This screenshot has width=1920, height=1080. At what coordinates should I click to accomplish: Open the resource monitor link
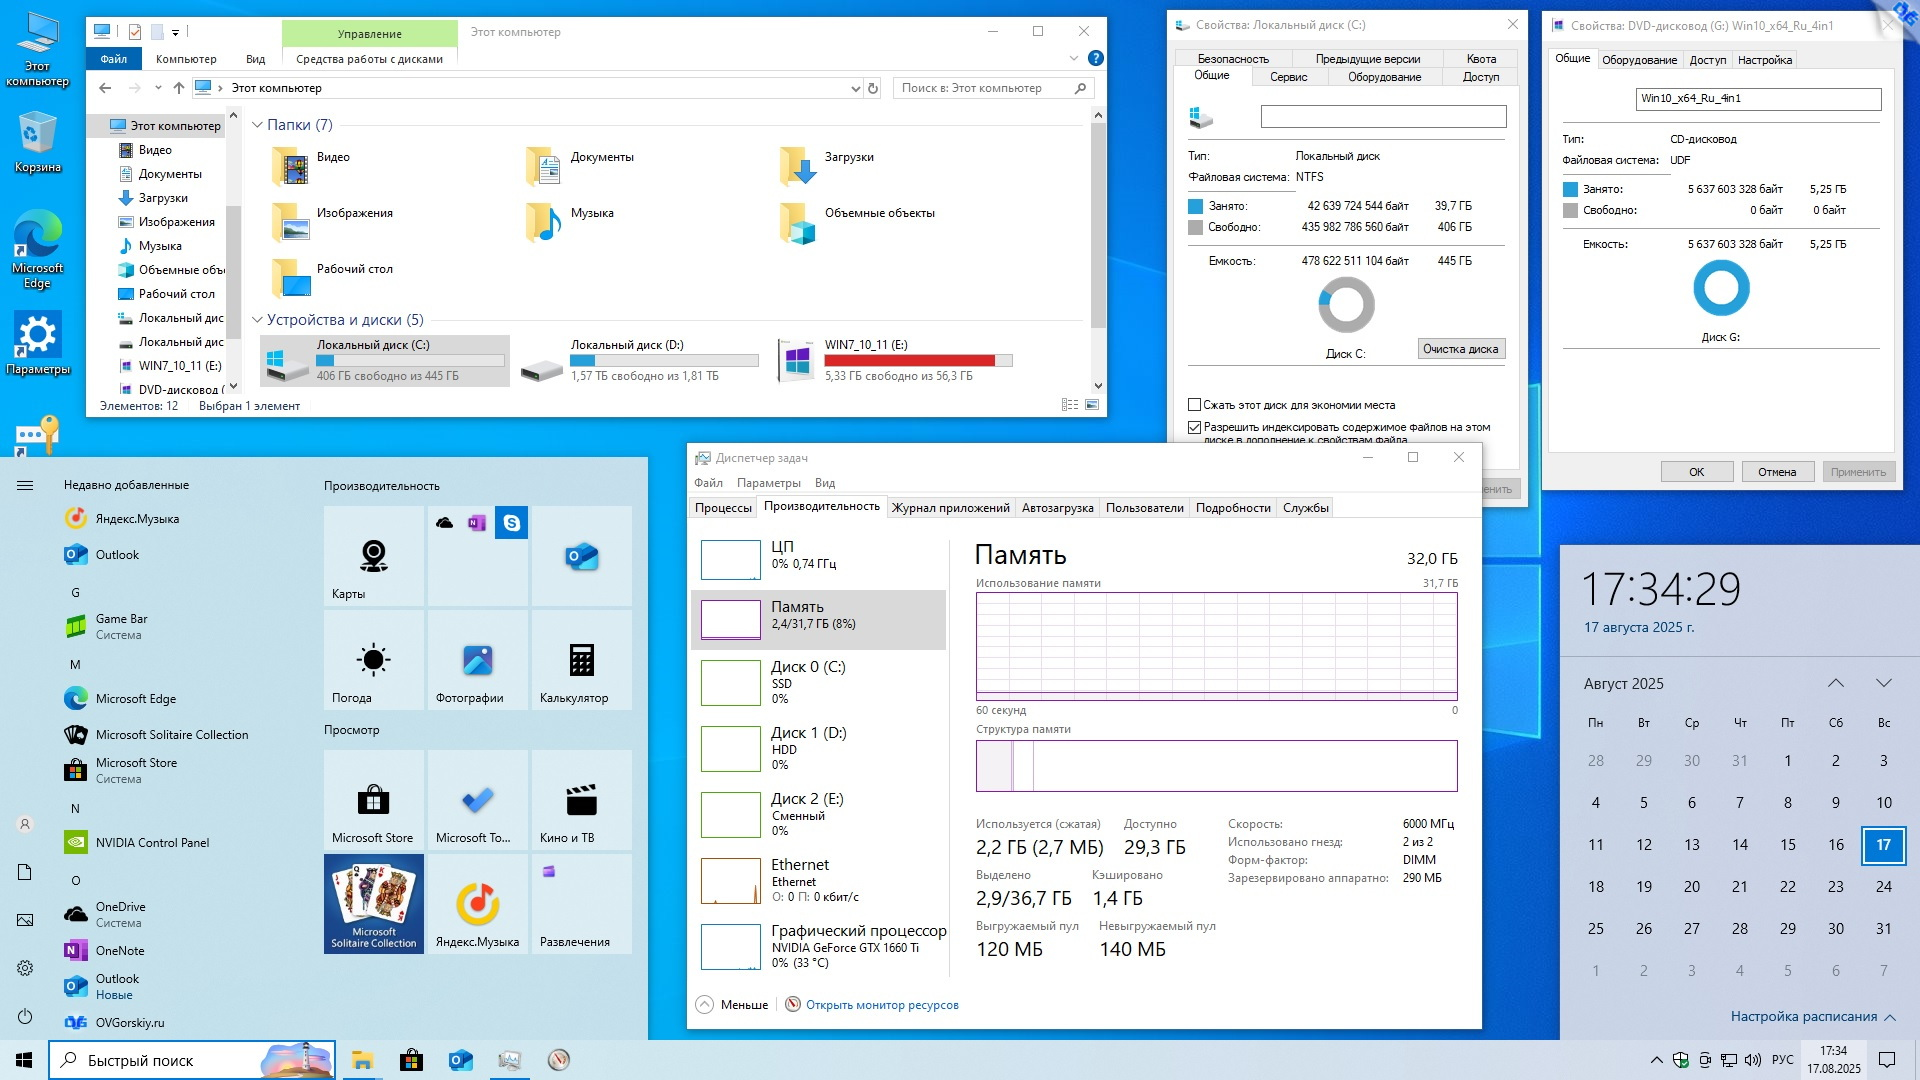881,1005
